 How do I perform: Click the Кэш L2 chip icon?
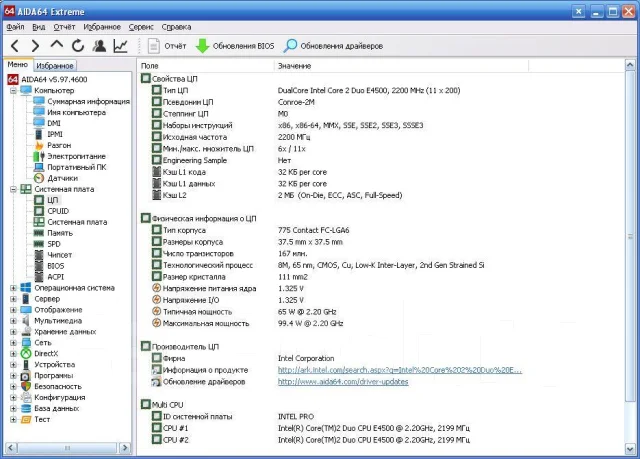tap(156, 195)
